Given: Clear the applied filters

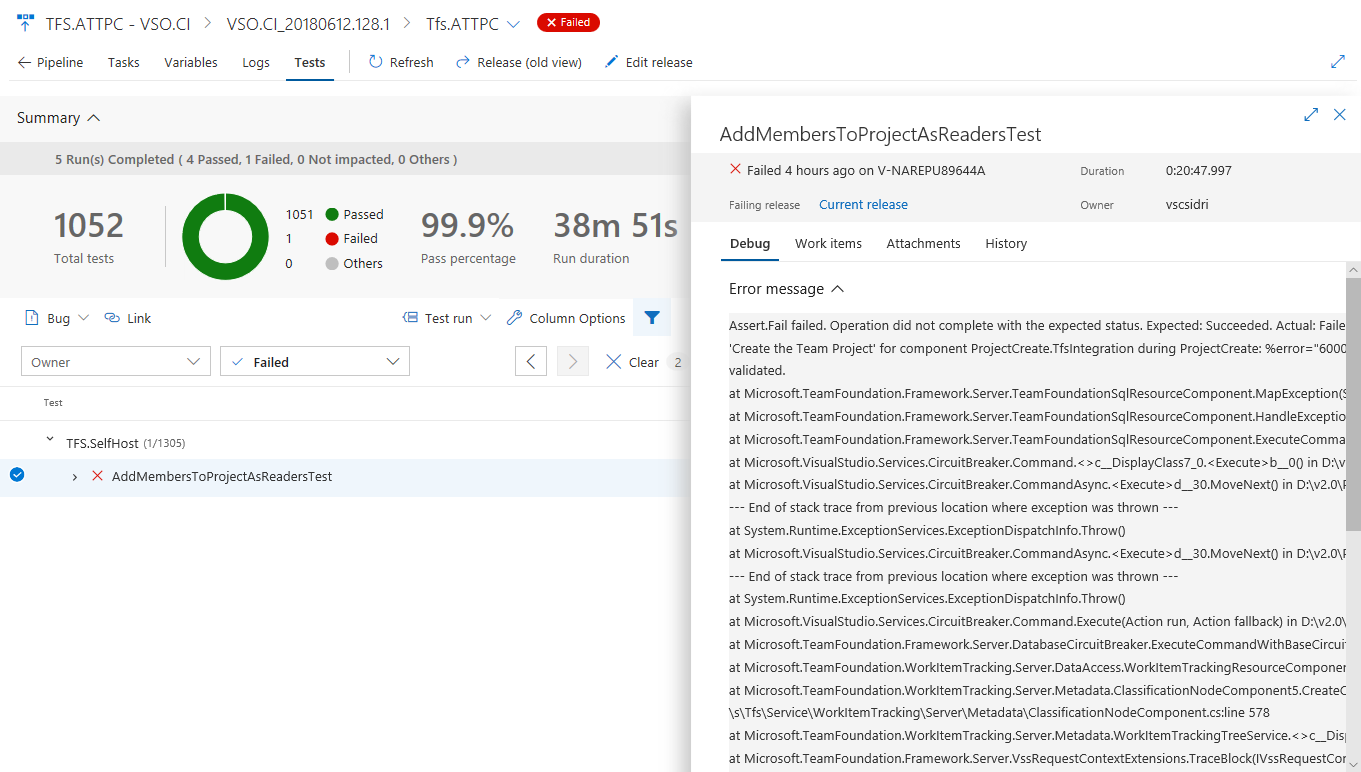Looking at the screenshot, I should coord(633,362).
